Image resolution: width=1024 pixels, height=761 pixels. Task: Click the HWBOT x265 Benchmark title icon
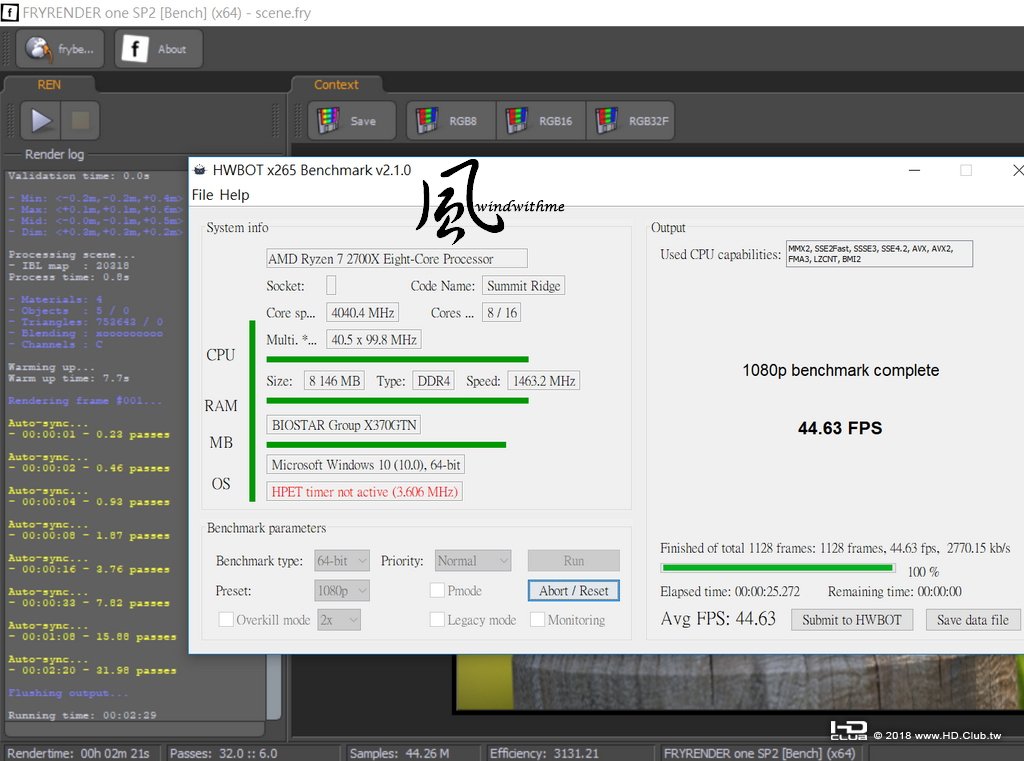pyautogui.click(x=200, y=170)
